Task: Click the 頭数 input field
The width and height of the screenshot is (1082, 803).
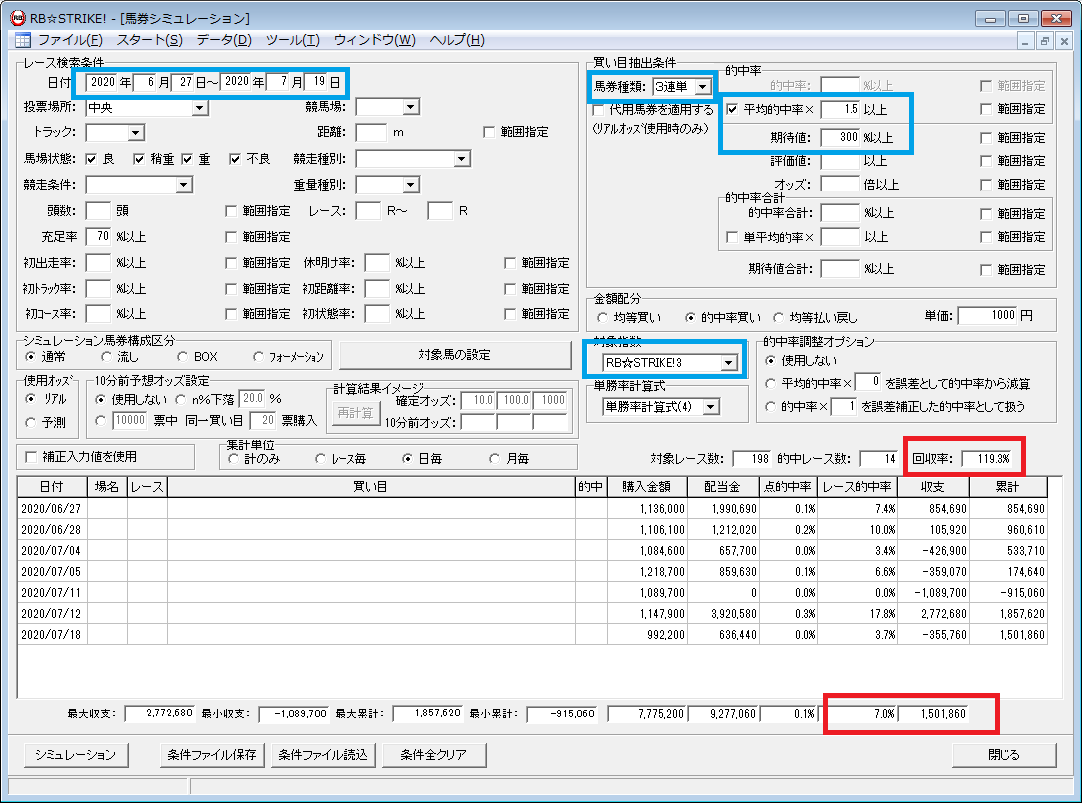Action: [x=98, y=210]
